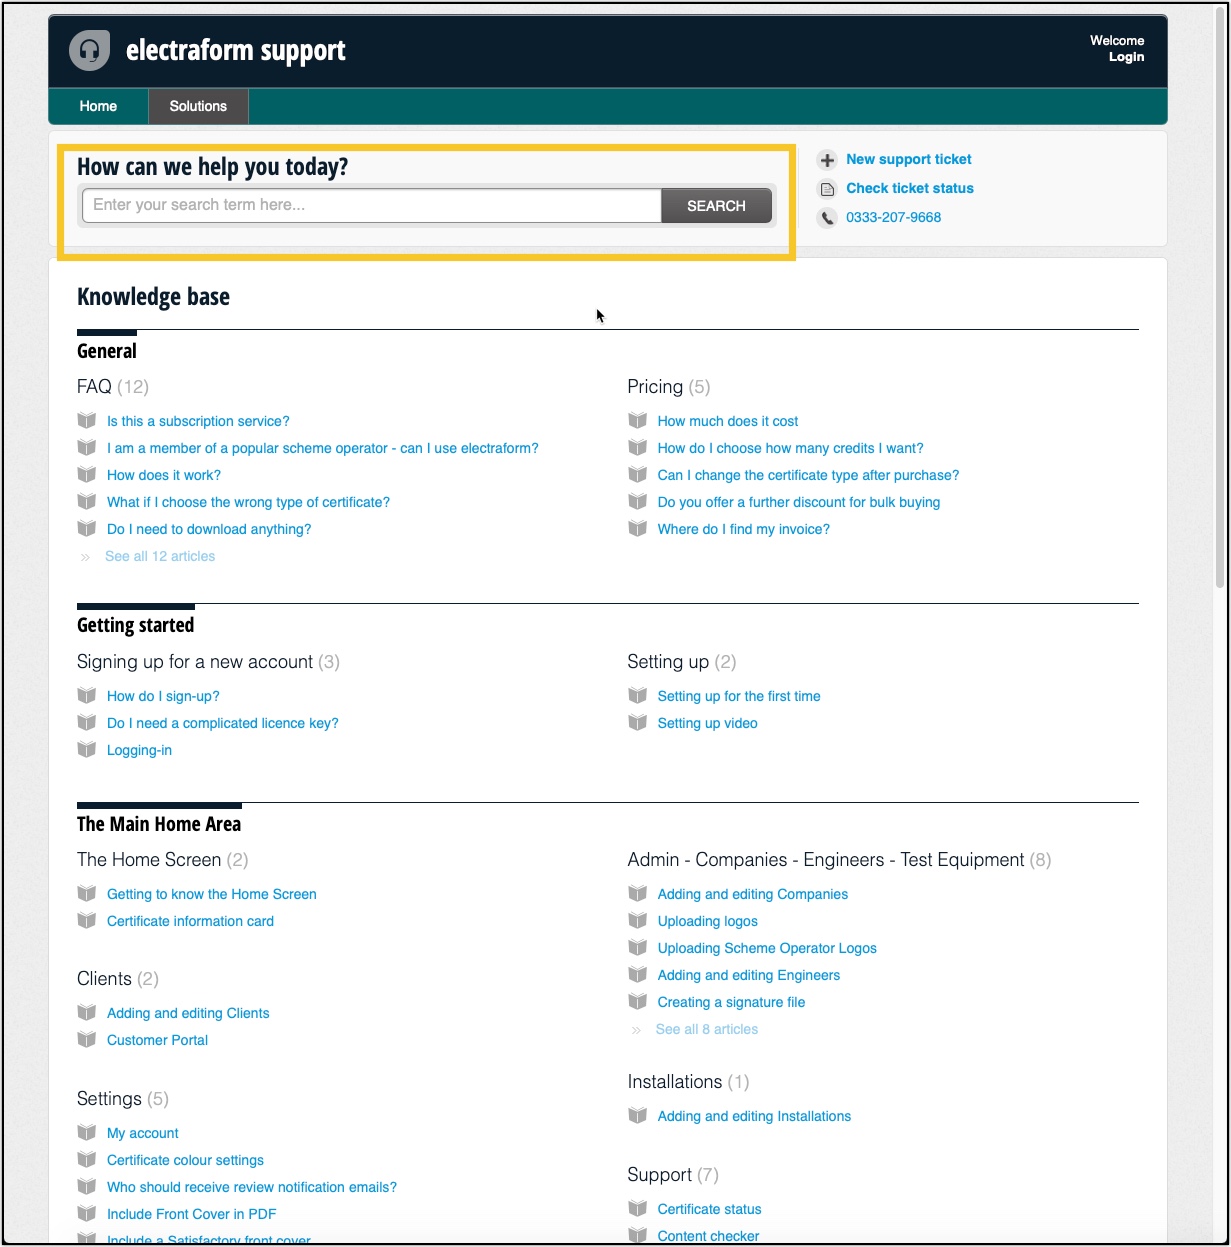Open 'Admin - Companies - Engineers - Test Equipment' heading
Screen dimensions: 1231x1247
(839, 860)
